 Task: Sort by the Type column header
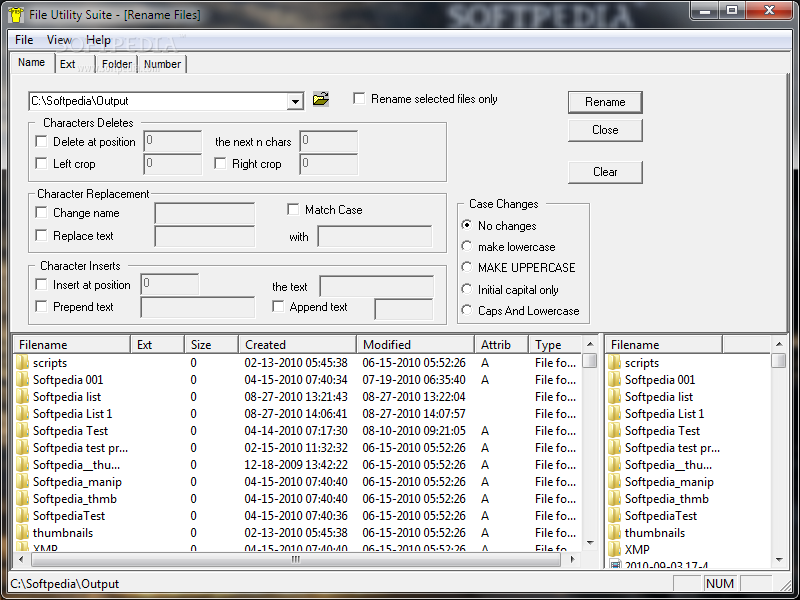pos(555,344)
